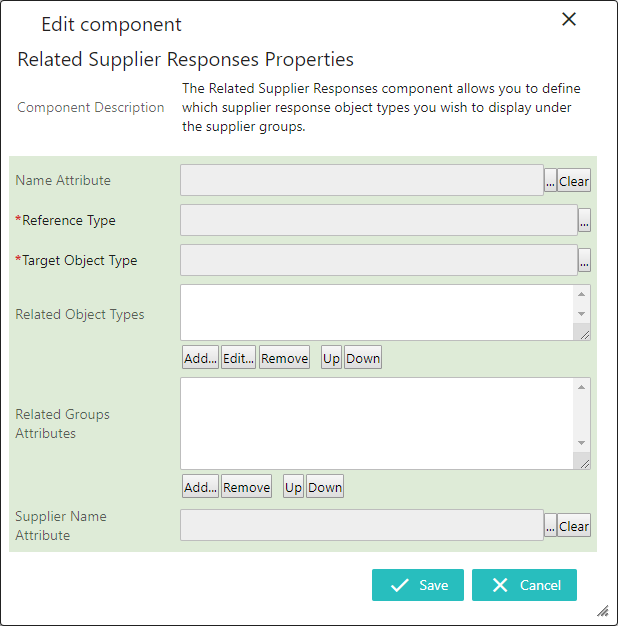This screenshot has width=618, height=626.
Task: Clear the Supplier Name Attribute field
Action: point(574,525)
